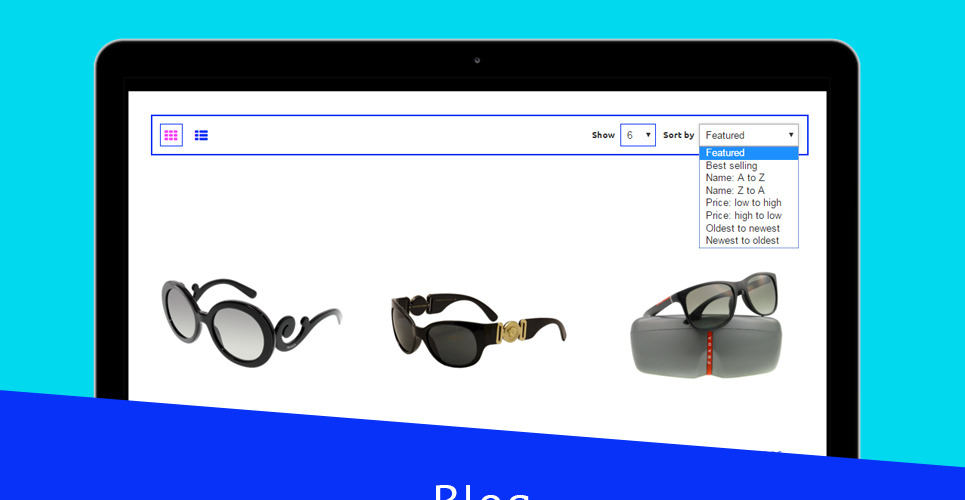Click the Show label text

point(603,135)
